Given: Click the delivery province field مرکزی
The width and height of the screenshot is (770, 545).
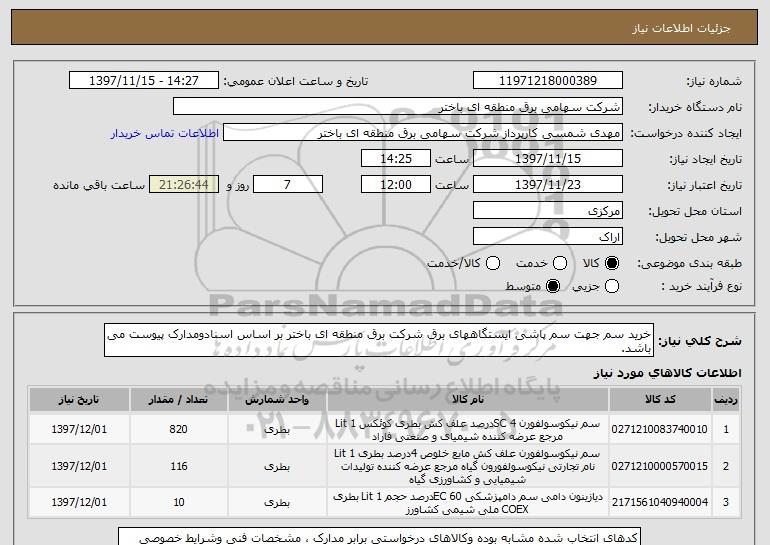Looking at the screenshot, I should coord(548,211).
